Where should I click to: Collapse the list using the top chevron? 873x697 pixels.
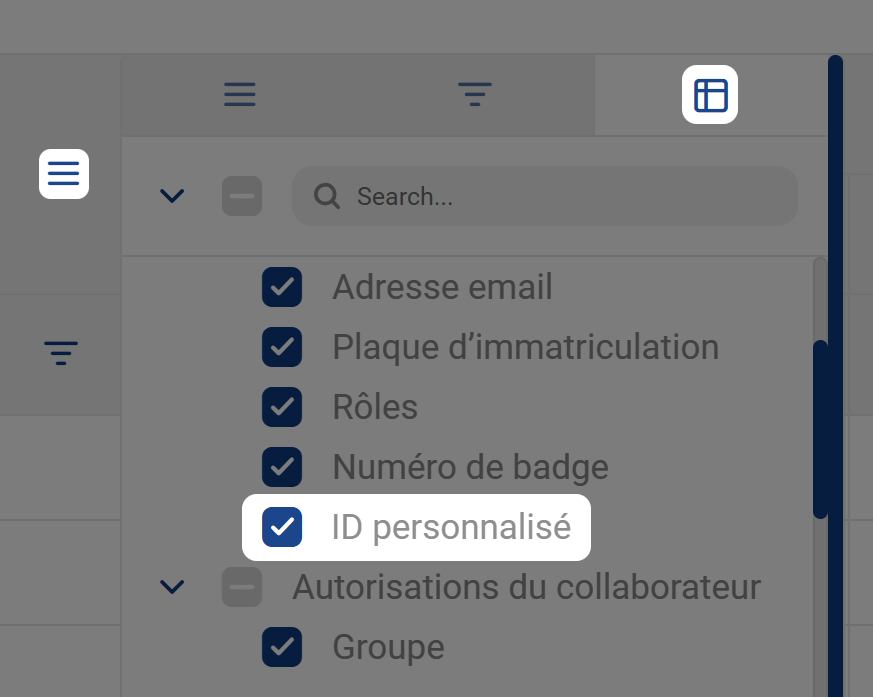171,196
